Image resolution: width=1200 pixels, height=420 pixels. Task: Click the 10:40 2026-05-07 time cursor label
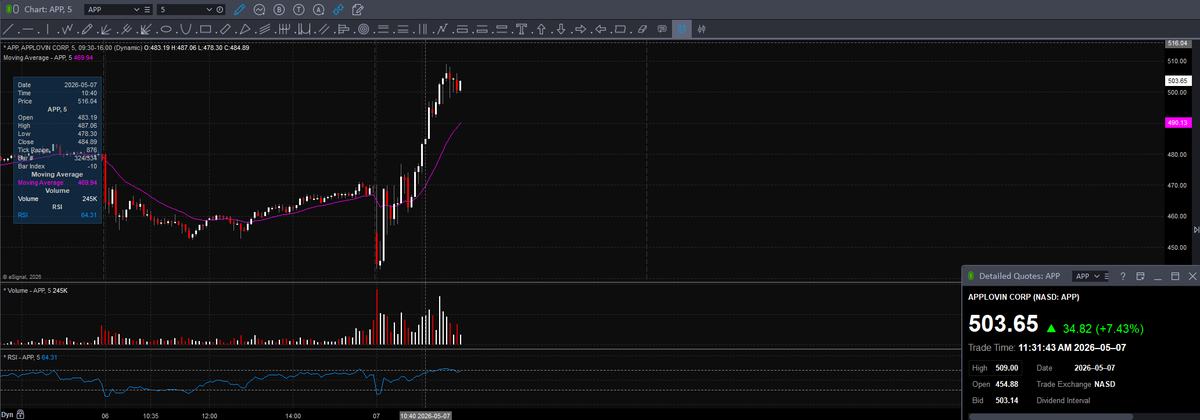point(426,414)
